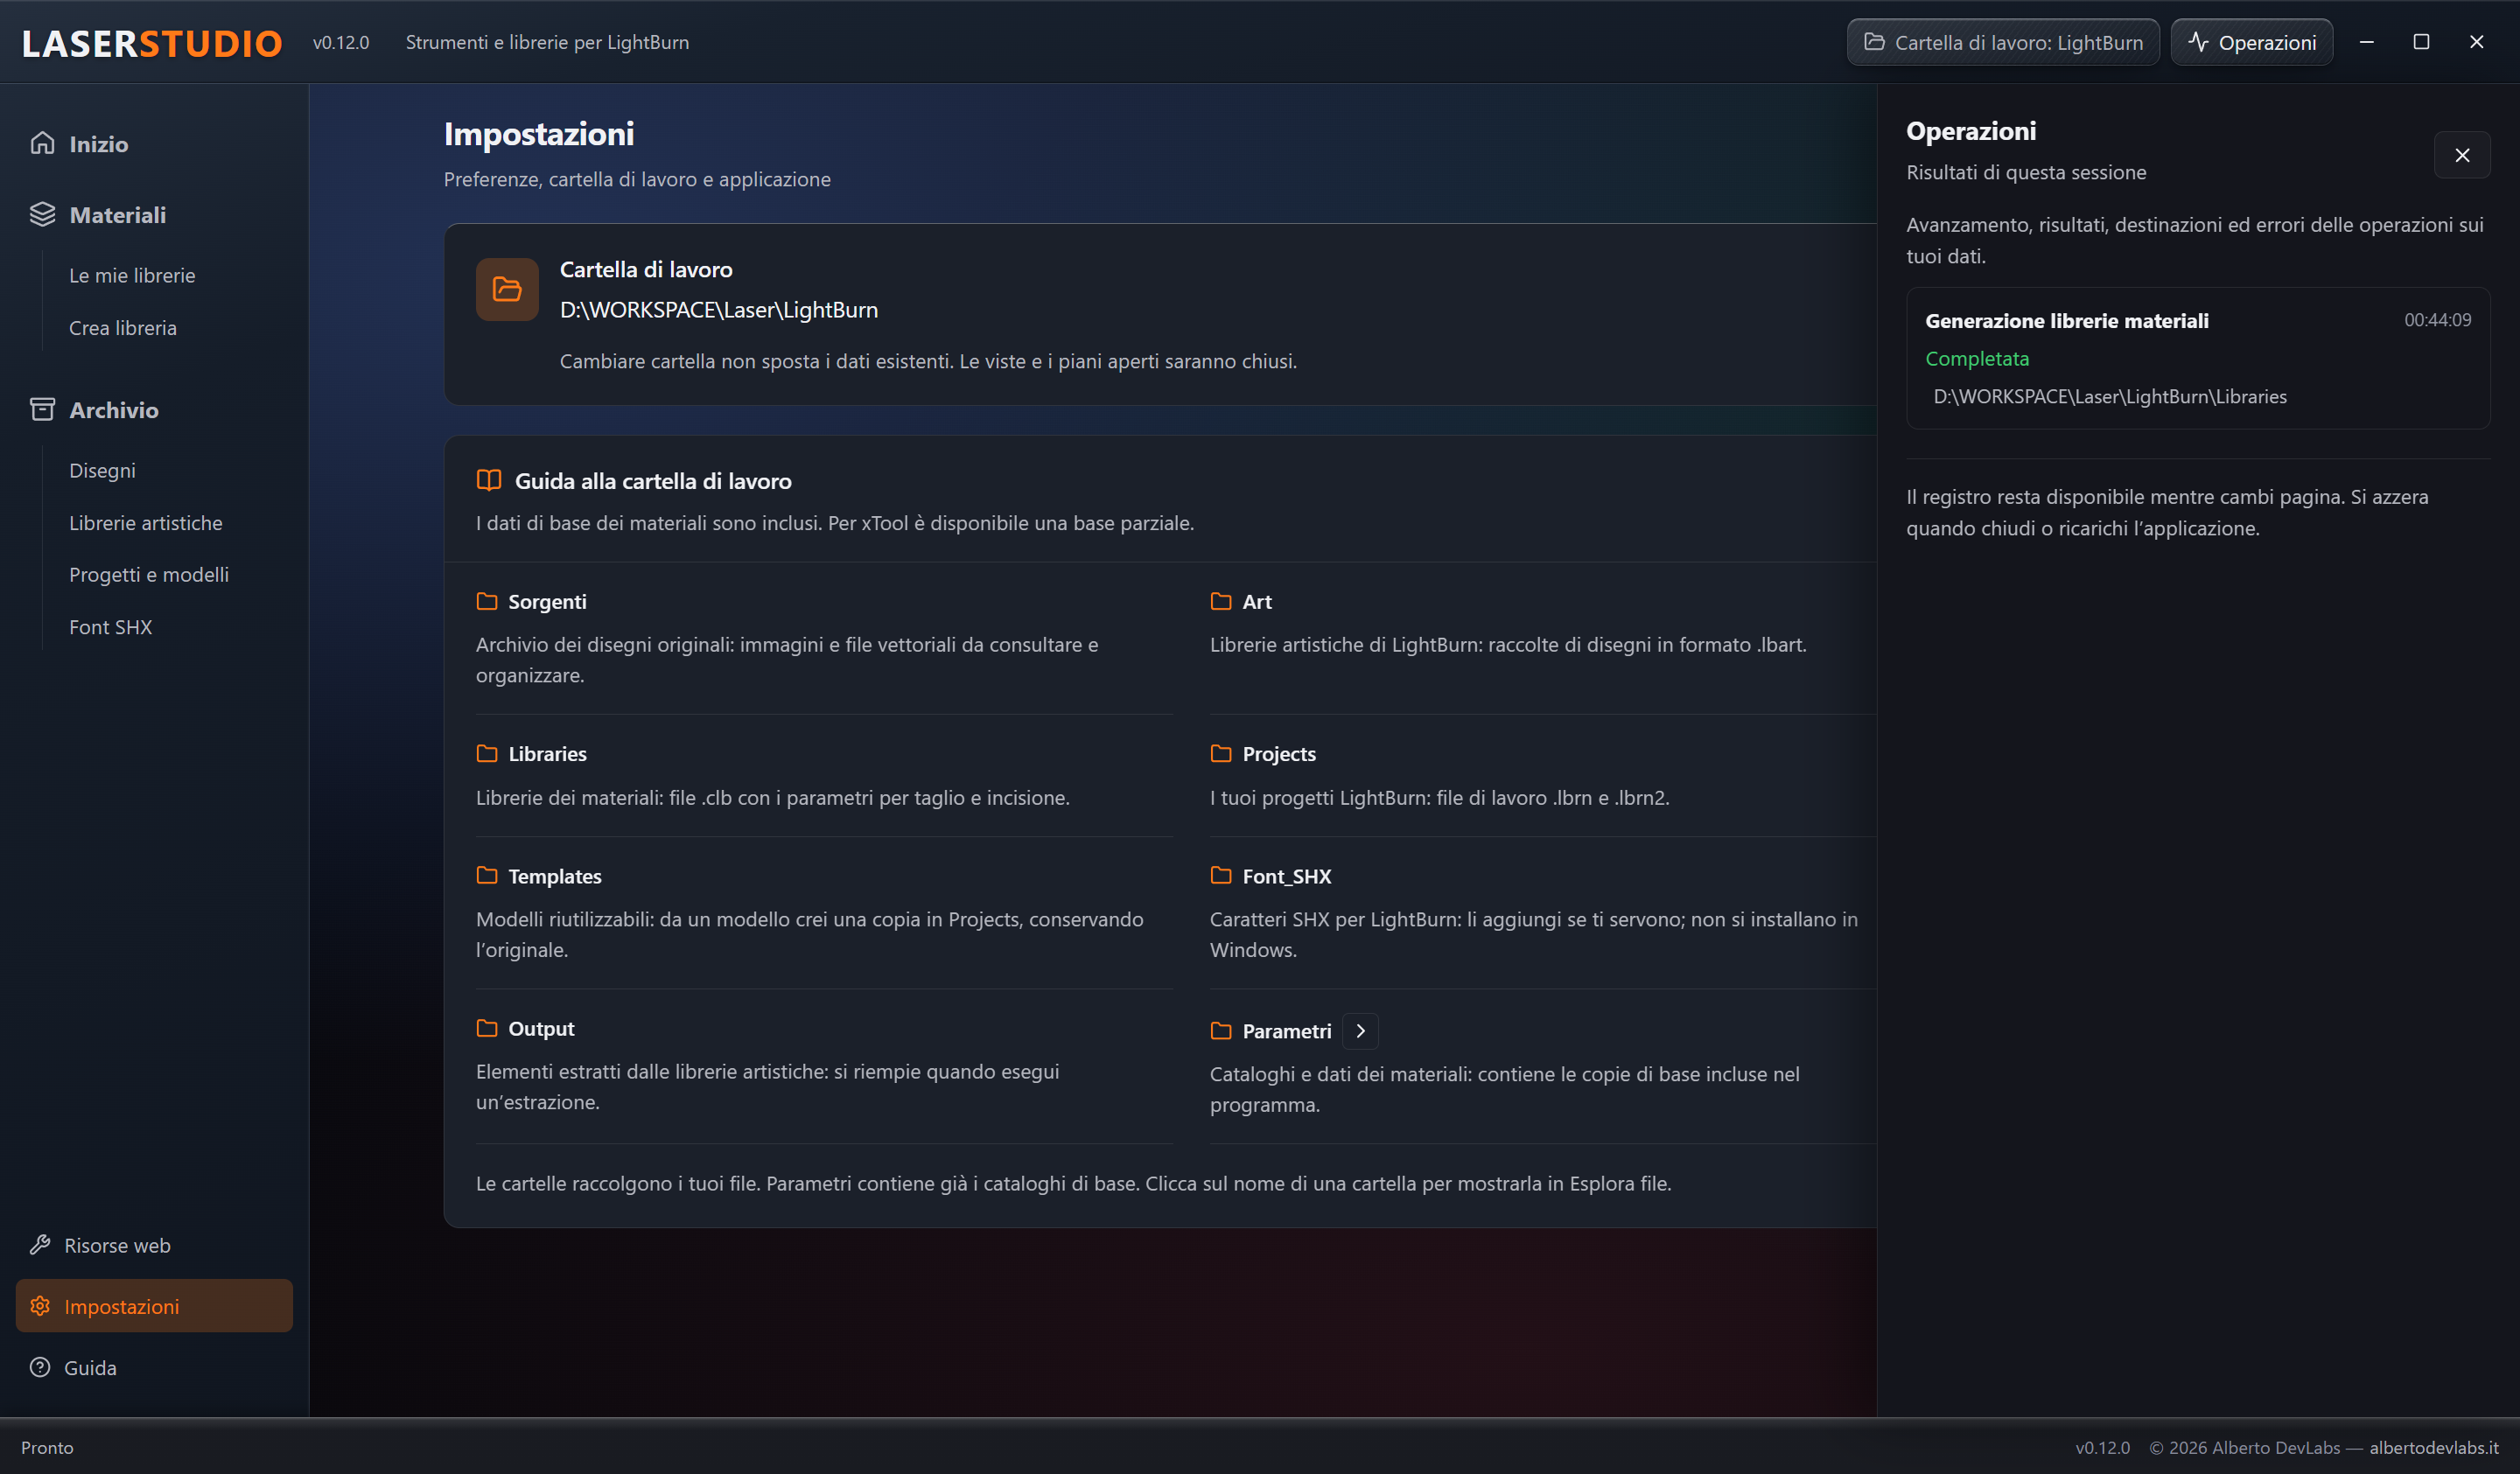The image size is (2520, 1474).
Task: Click the Generazione librerie materiali entry
Action: (x=2198, y=358)
